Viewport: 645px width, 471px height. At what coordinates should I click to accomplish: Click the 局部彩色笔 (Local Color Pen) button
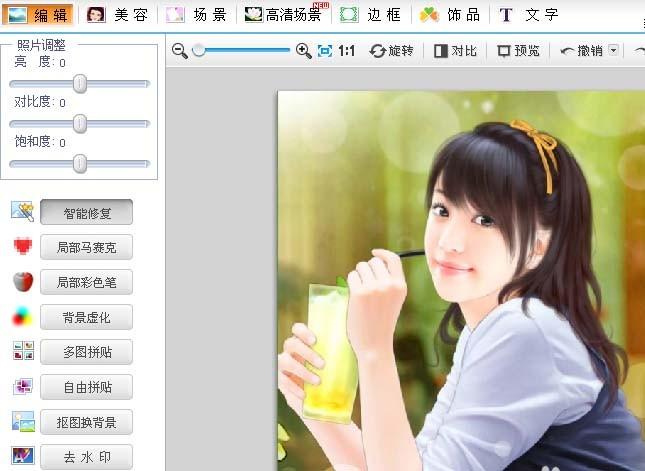(86, 282)
